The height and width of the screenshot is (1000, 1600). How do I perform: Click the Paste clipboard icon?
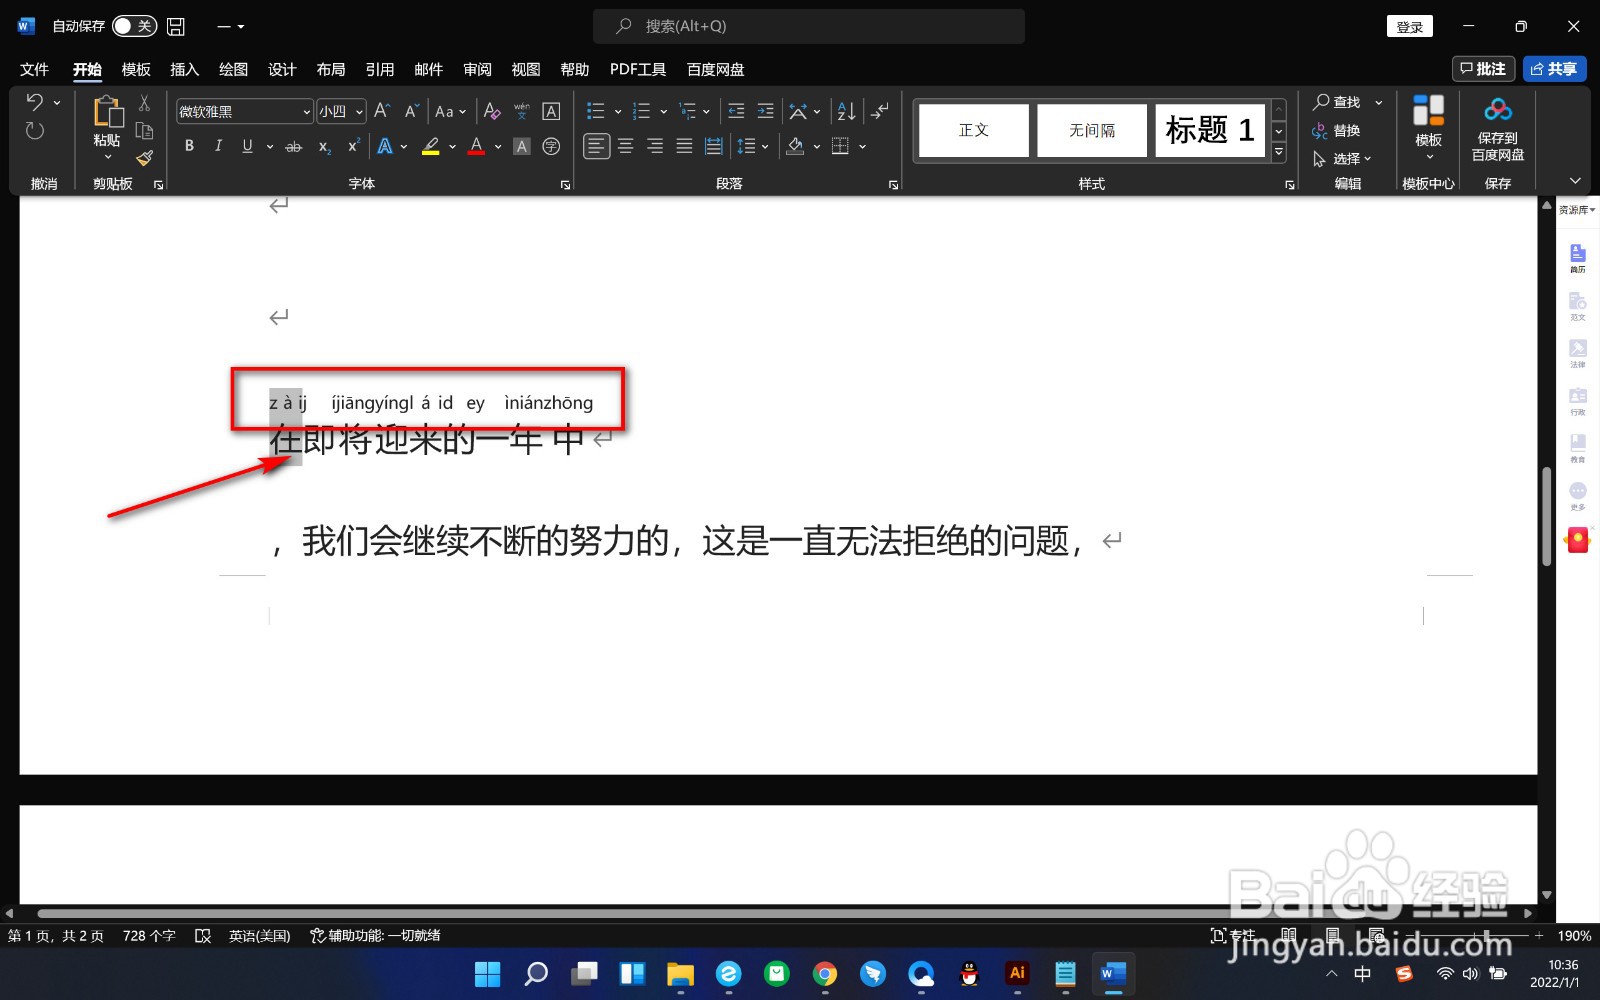tap(107, 113)
